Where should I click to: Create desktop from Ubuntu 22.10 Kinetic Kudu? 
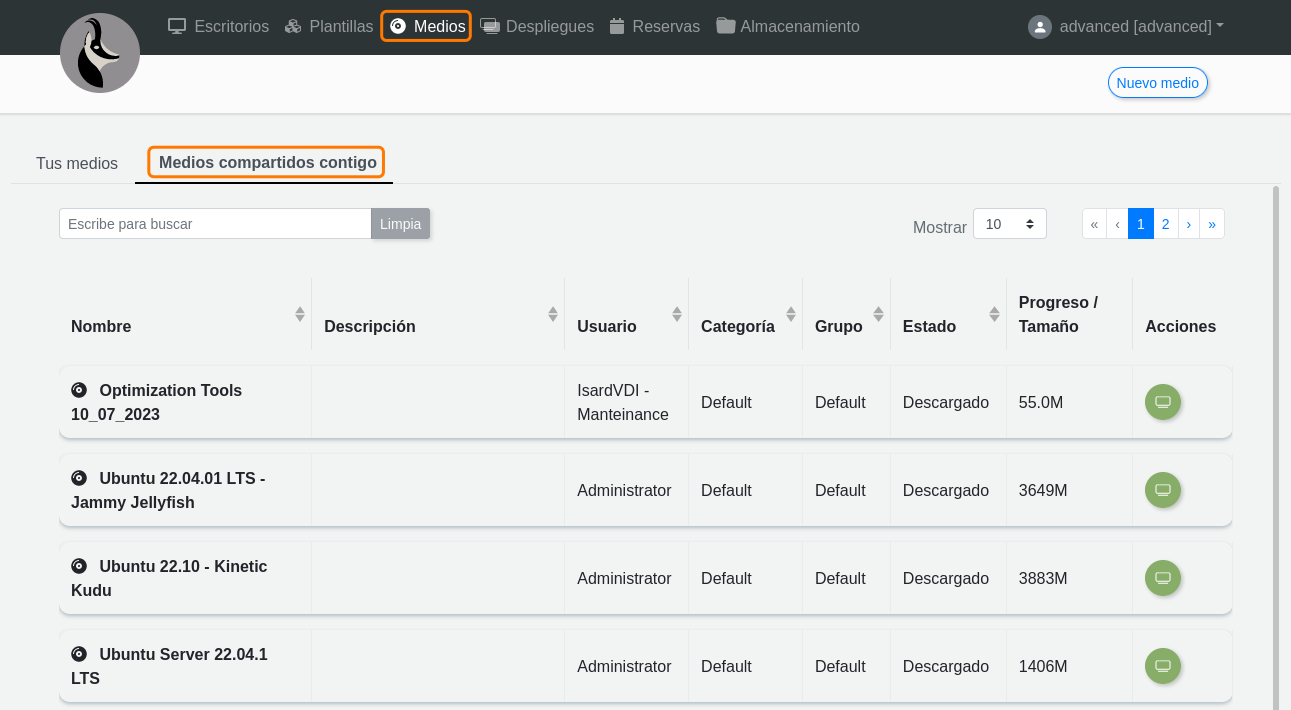click(1162, 578)
